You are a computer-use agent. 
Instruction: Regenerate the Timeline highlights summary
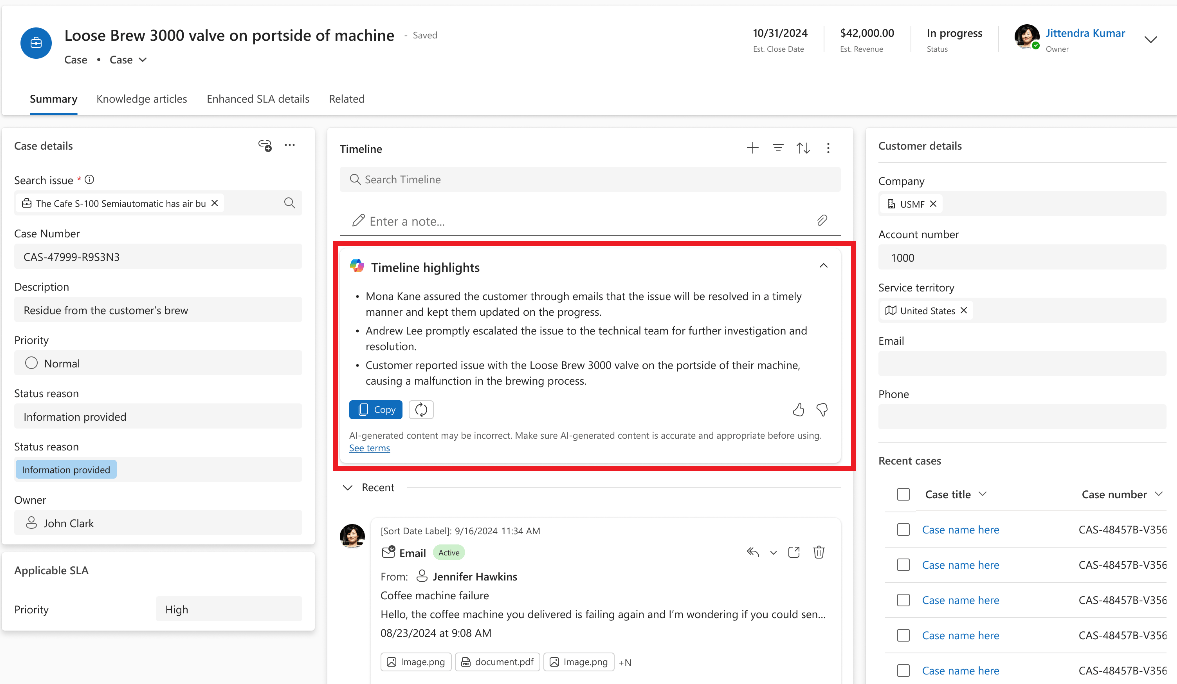421,409
